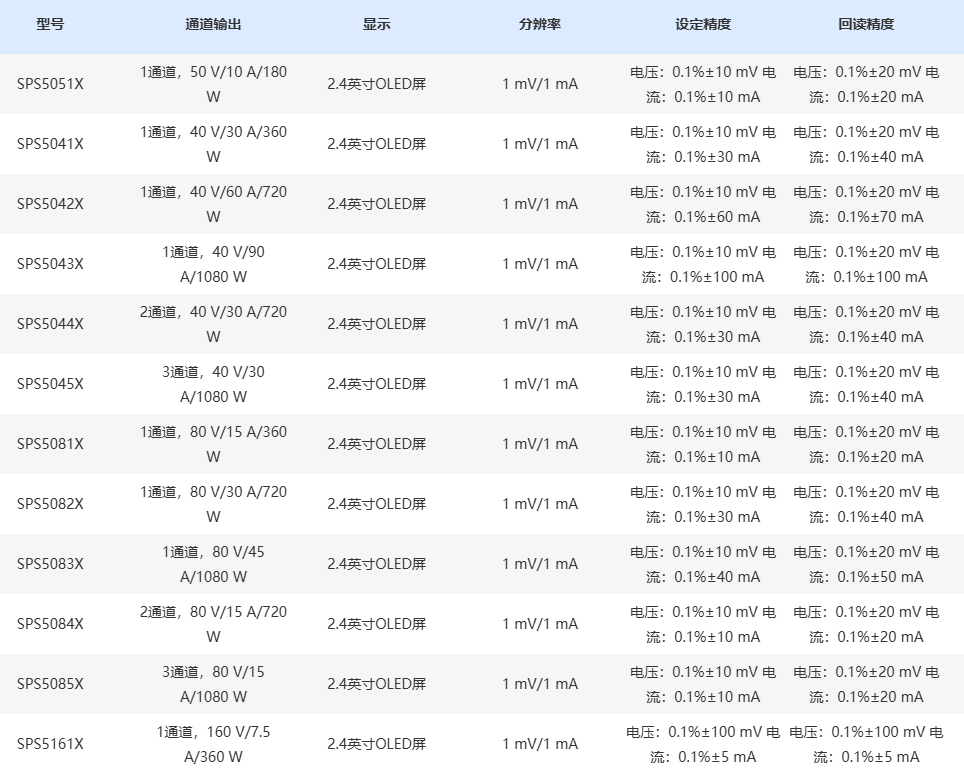The height and width of the screenshot is (772, 964).
Task: Select the 50 V/10 A/180 W output cell
Action: coord(213,84)
